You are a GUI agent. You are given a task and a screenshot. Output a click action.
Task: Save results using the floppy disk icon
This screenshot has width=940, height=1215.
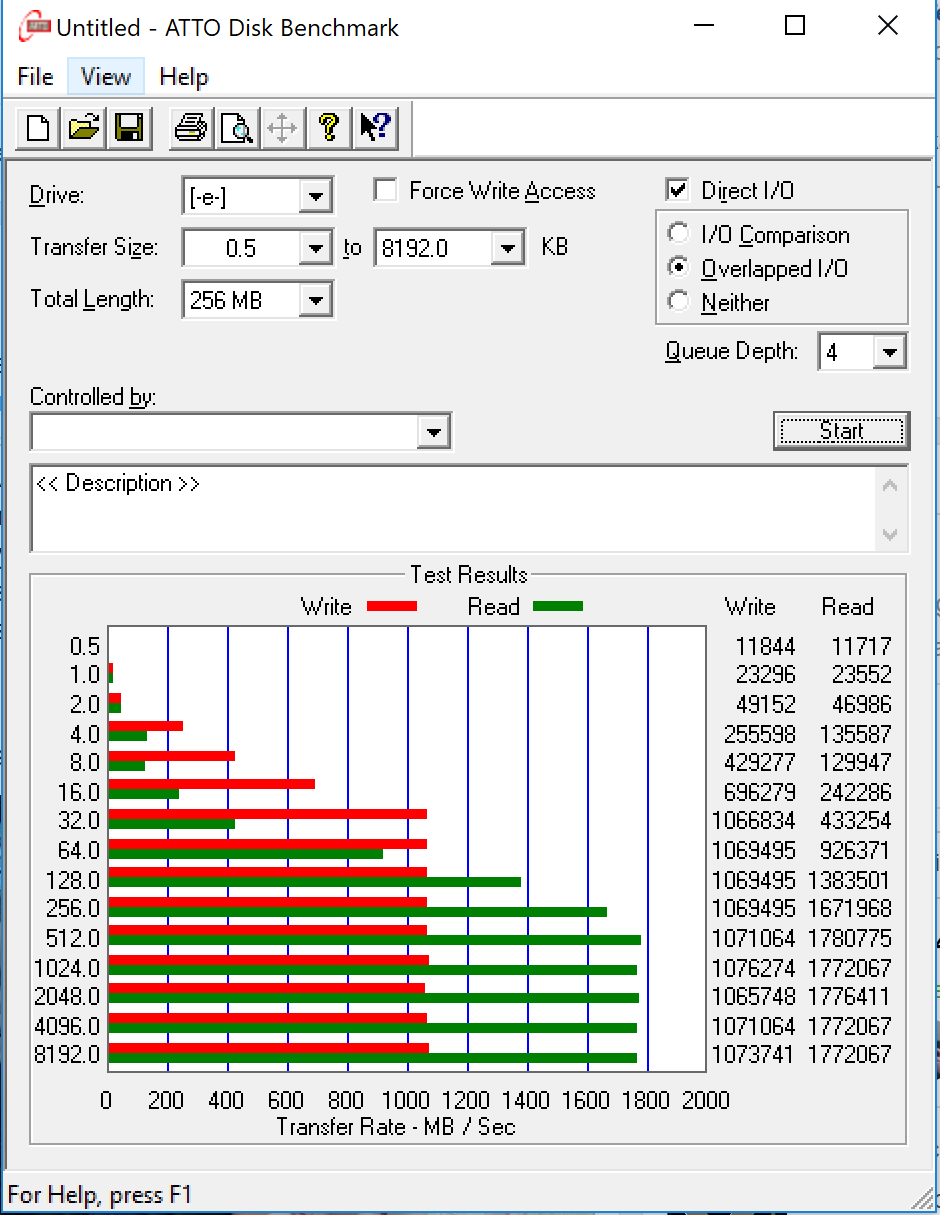(129, 128)
